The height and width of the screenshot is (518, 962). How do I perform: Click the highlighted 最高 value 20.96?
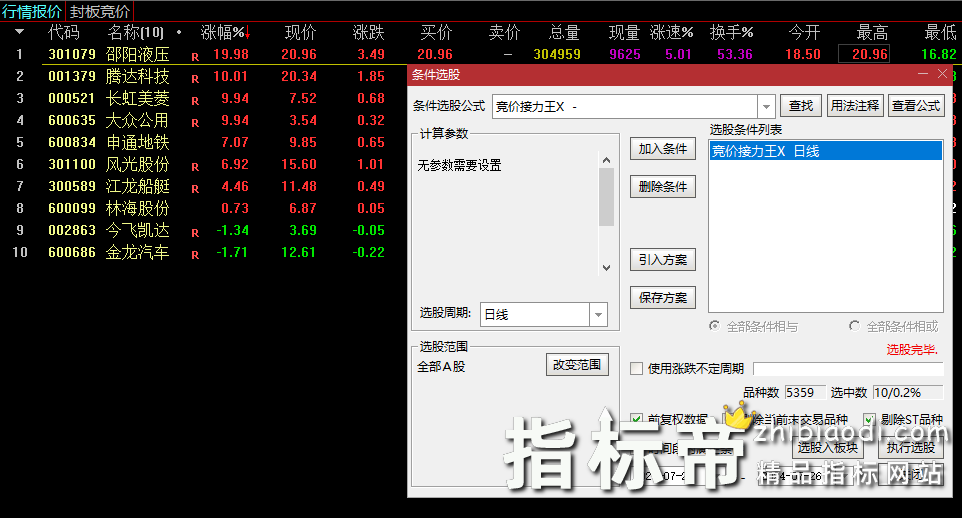click(863, 54)
